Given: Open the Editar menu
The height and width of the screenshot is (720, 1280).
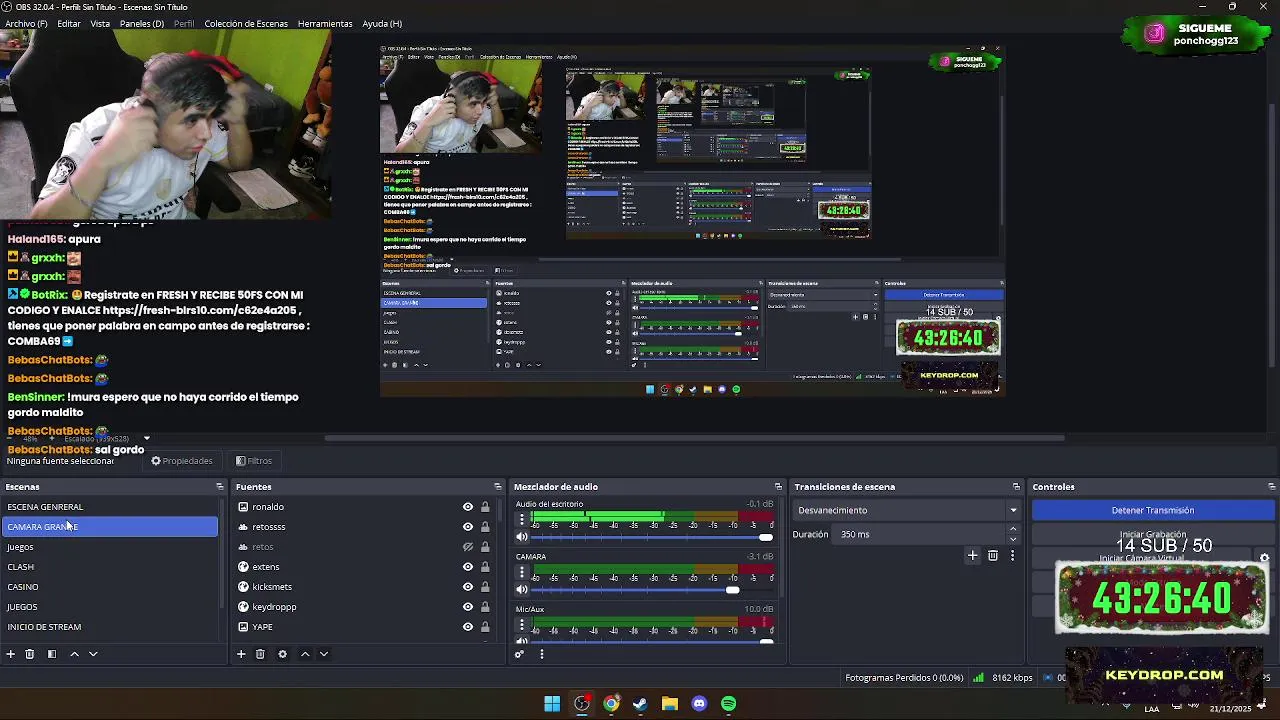Looking at the screenshot, I should tap(69, 23).
